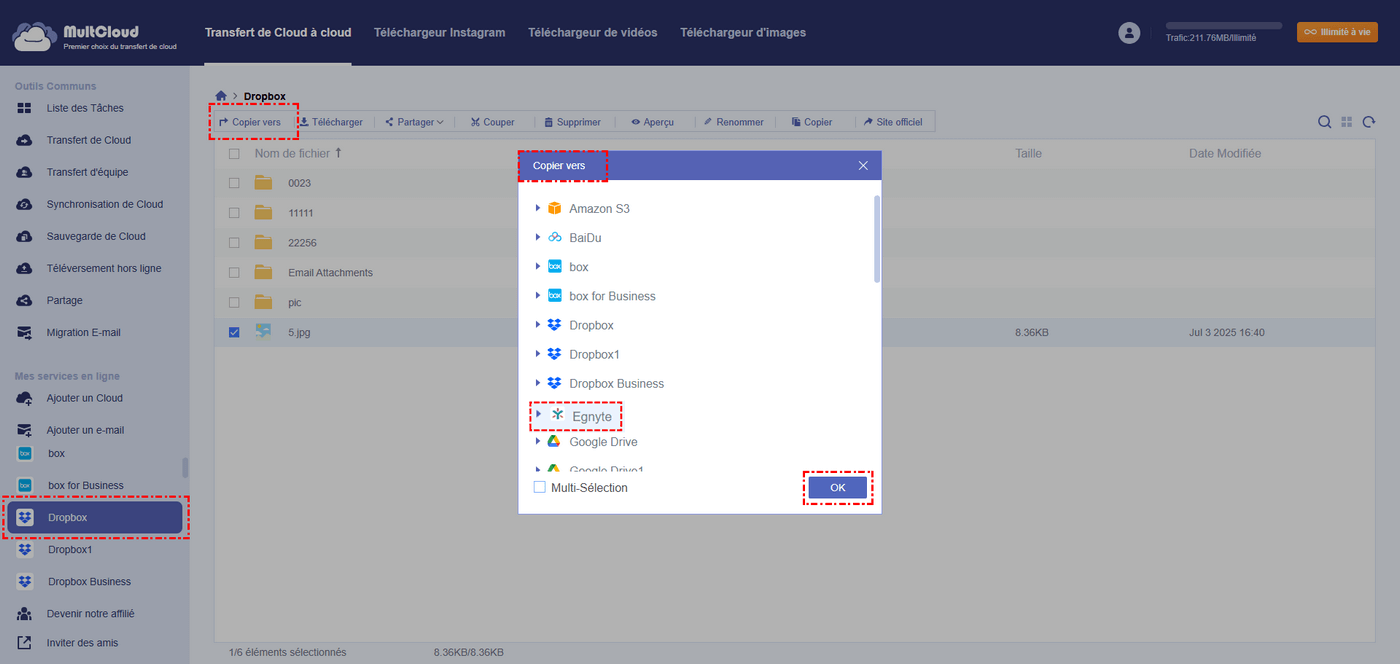Click the MultCloud logo
The image size is (1400, 664).
tap(95, 38)
